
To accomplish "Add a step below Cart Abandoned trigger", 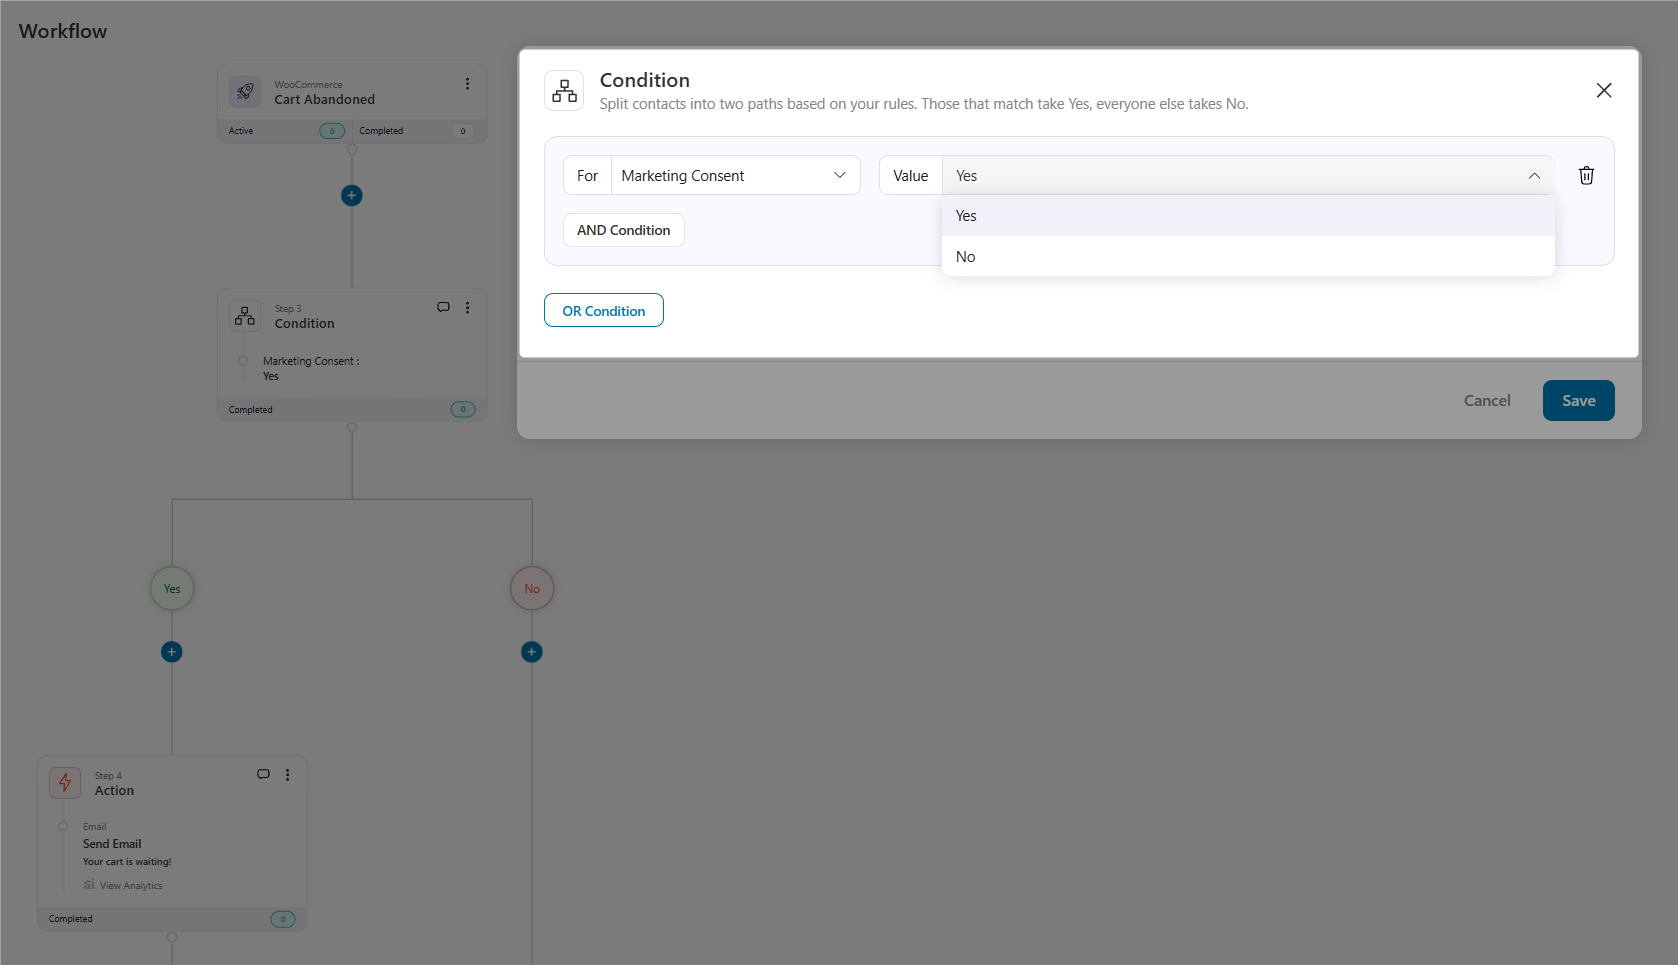I will pyautogui.click(x=351, y=195).
